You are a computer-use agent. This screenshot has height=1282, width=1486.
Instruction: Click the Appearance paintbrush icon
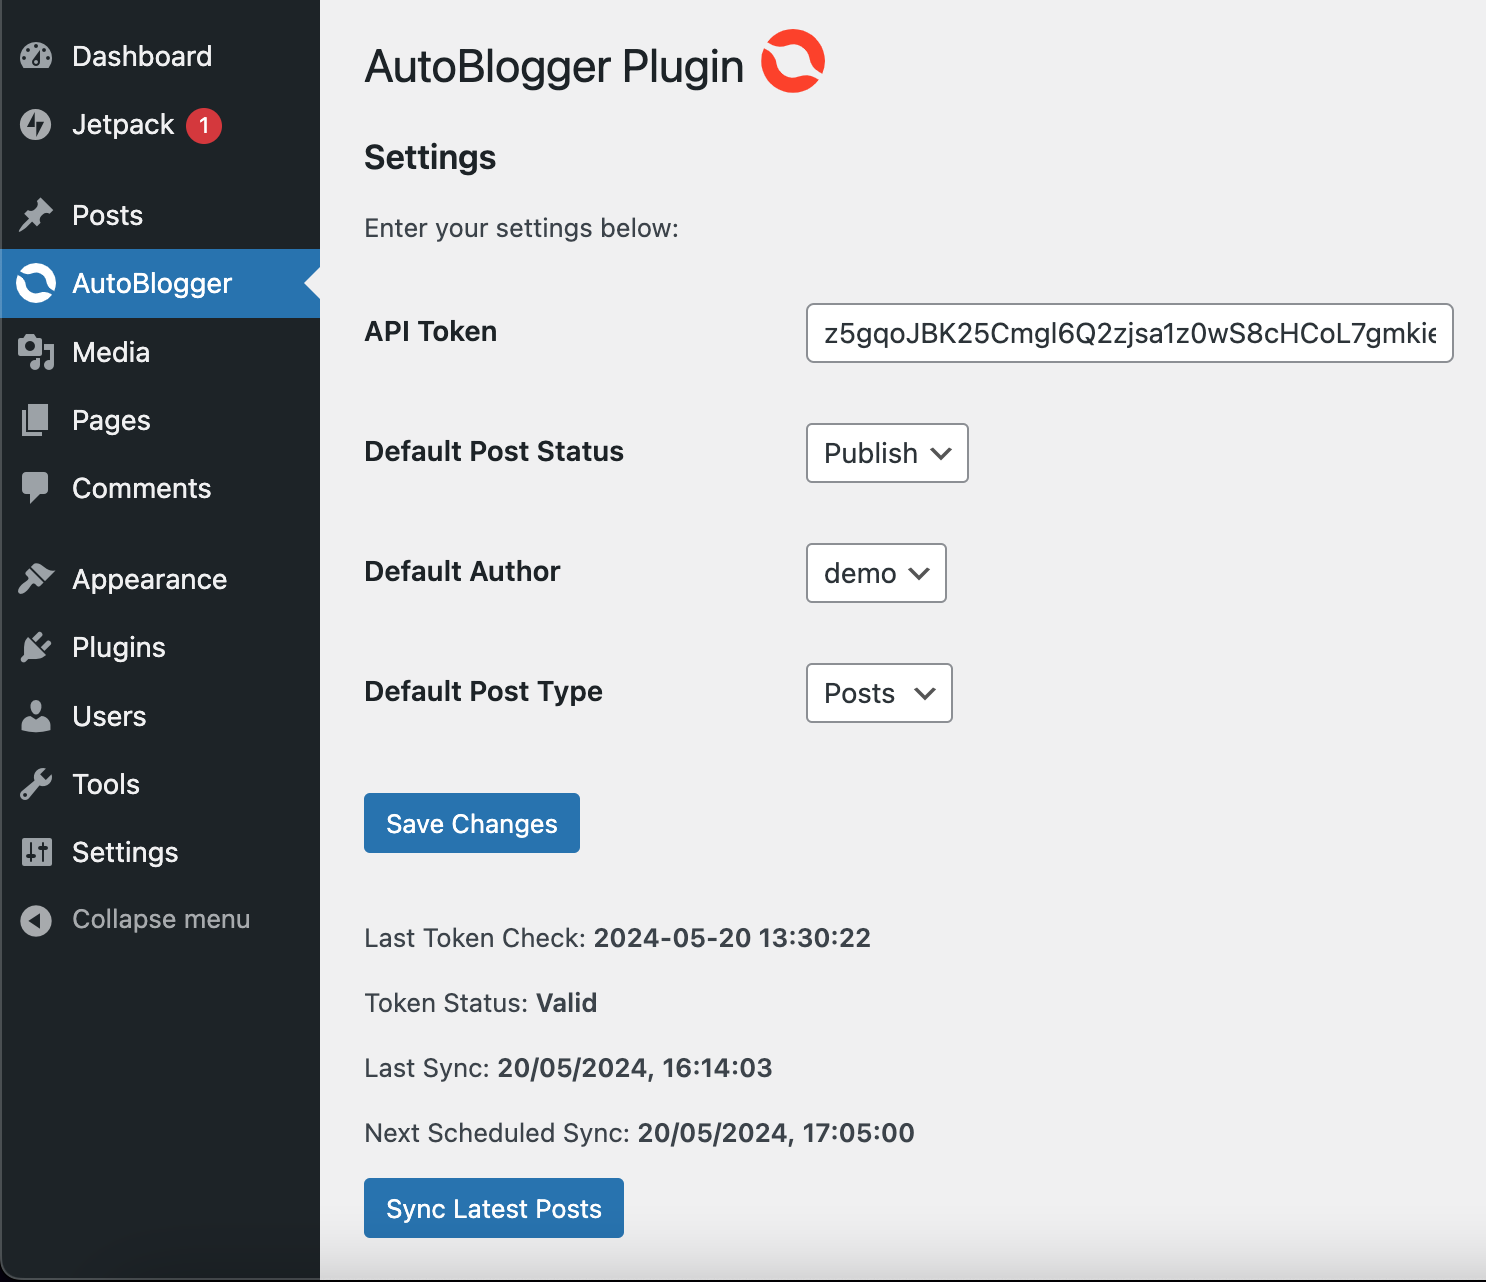pyautogui.click(x=36, y=579)
